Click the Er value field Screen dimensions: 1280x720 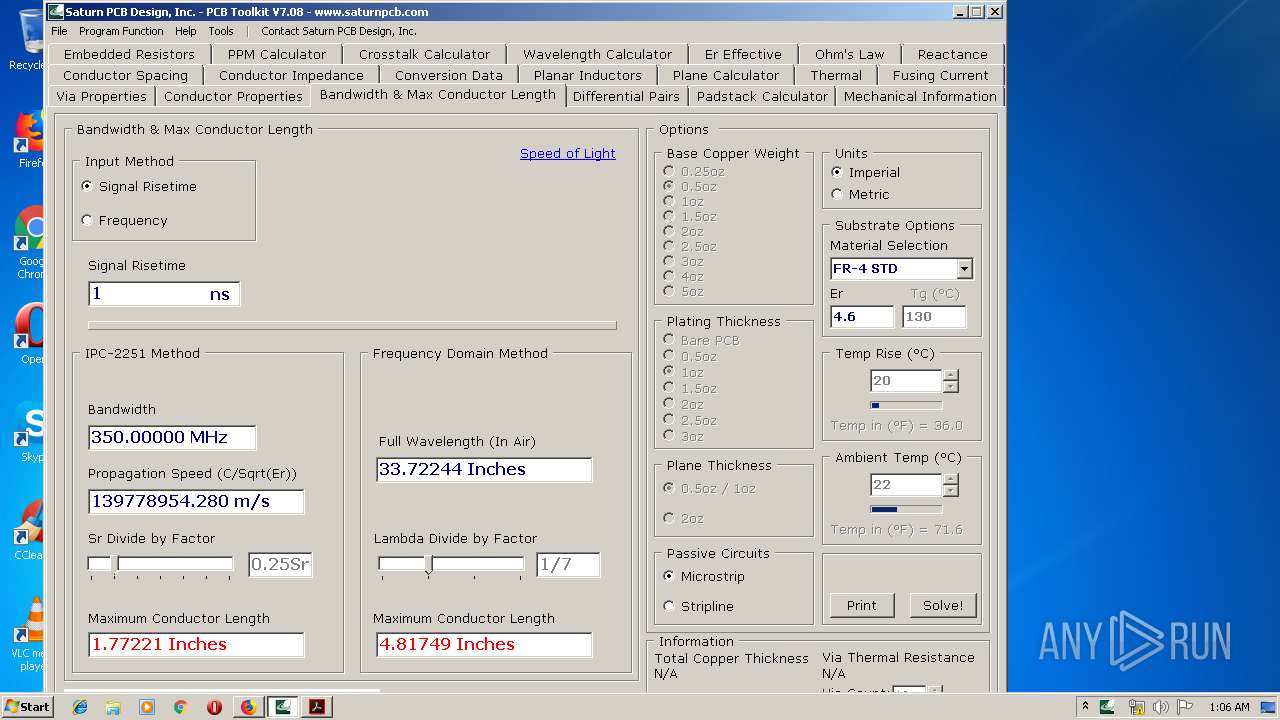tap(862, 317)
